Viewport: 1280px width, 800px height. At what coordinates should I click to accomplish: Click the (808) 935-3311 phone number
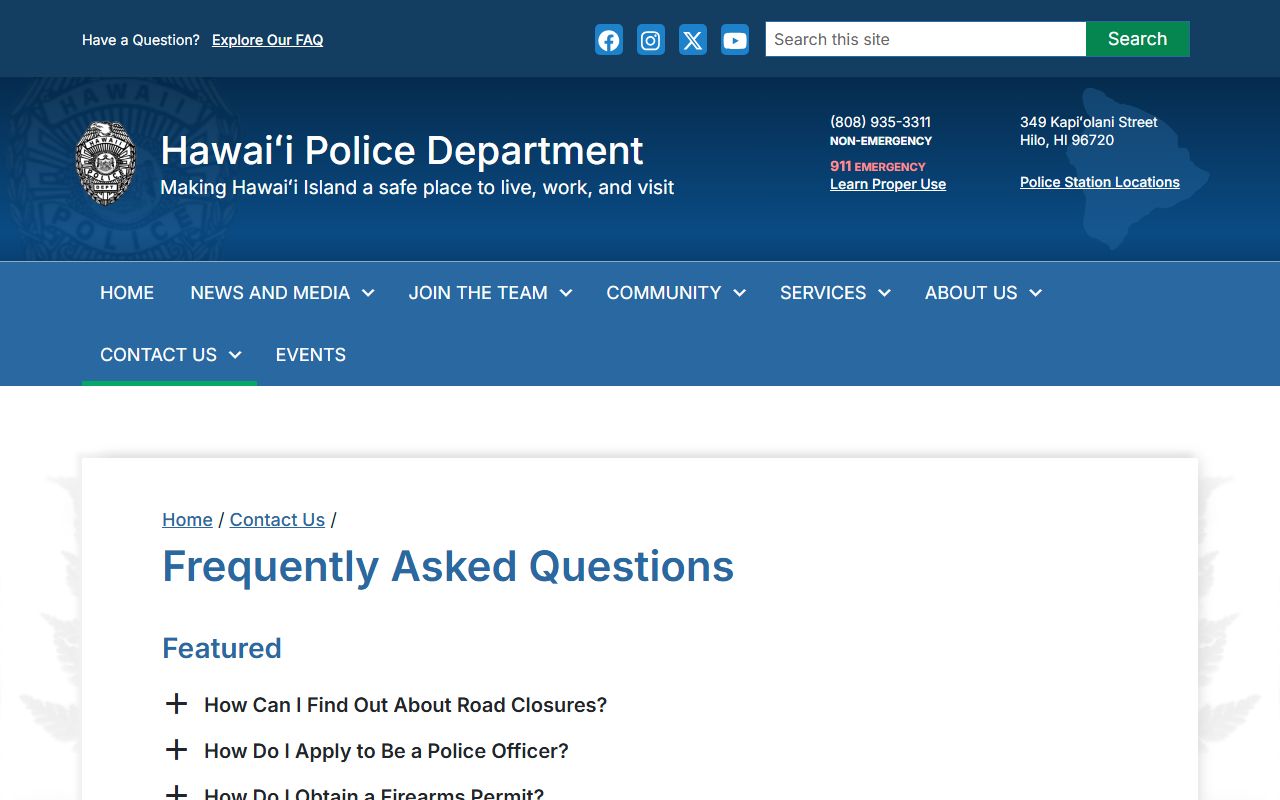pyautogui.click(x=880, y=122)
